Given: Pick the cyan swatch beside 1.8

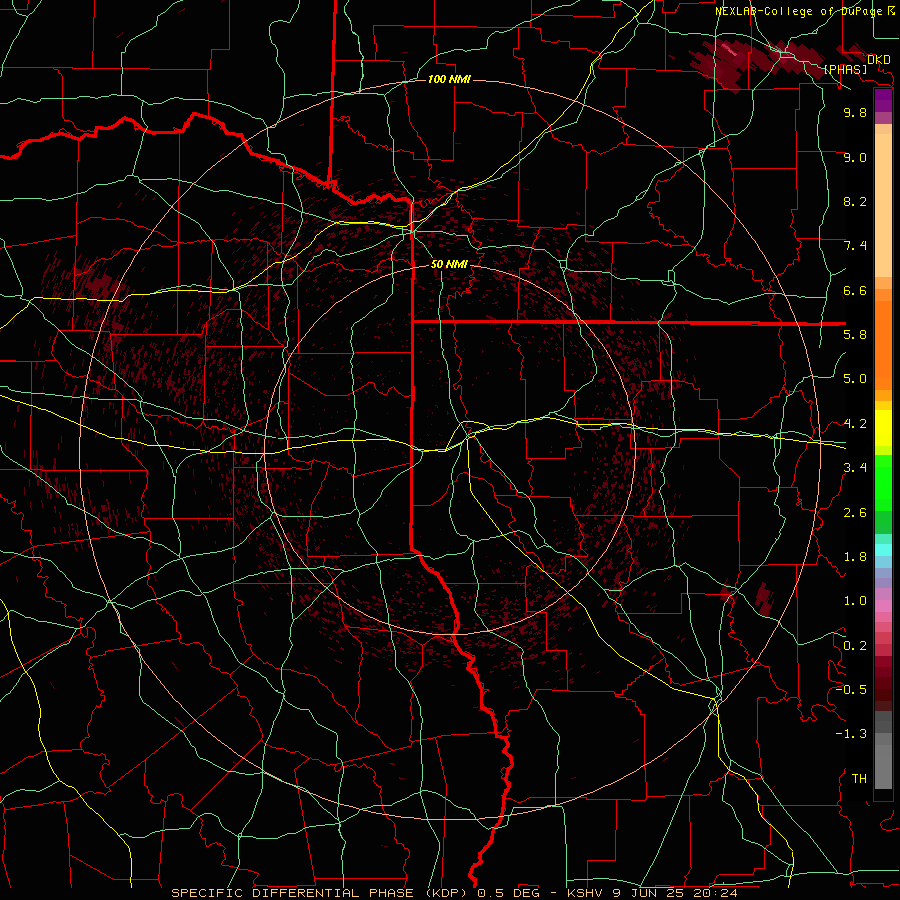Looking at the screenshot, I should pos(883,550).
